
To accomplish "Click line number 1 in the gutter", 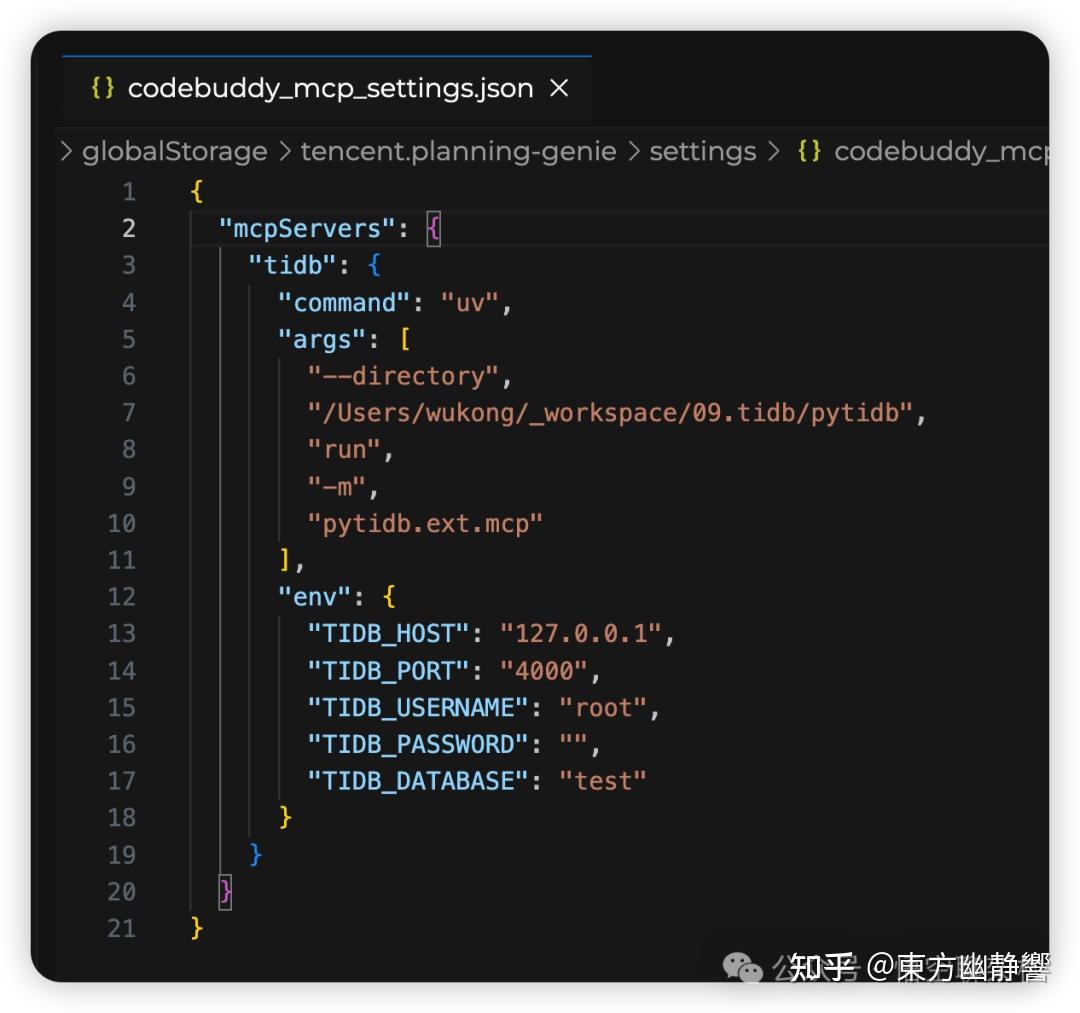I will tap(129, 191).
